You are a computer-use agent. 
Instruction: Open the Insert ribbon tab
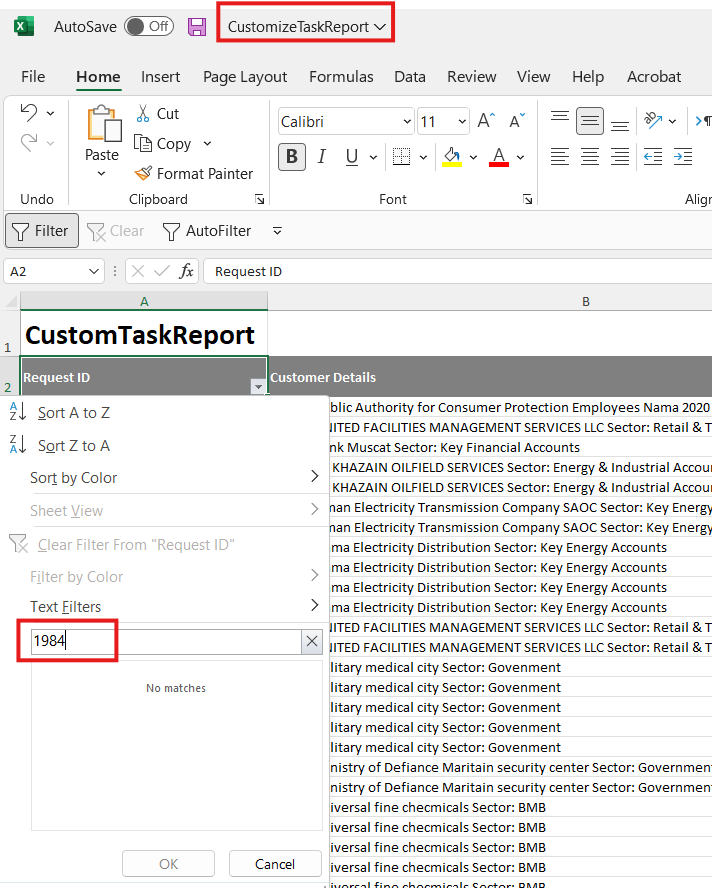coord(160,77)
